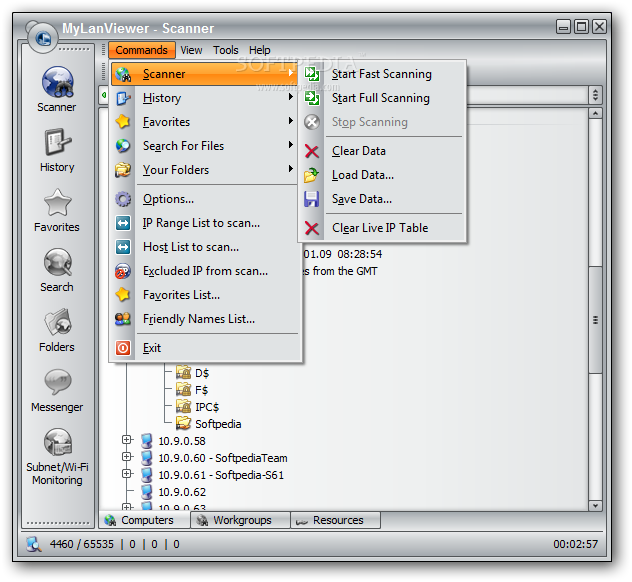The image size is (632, 582).
Task: Click the Options gear icon
Action: tap(123, 199)
